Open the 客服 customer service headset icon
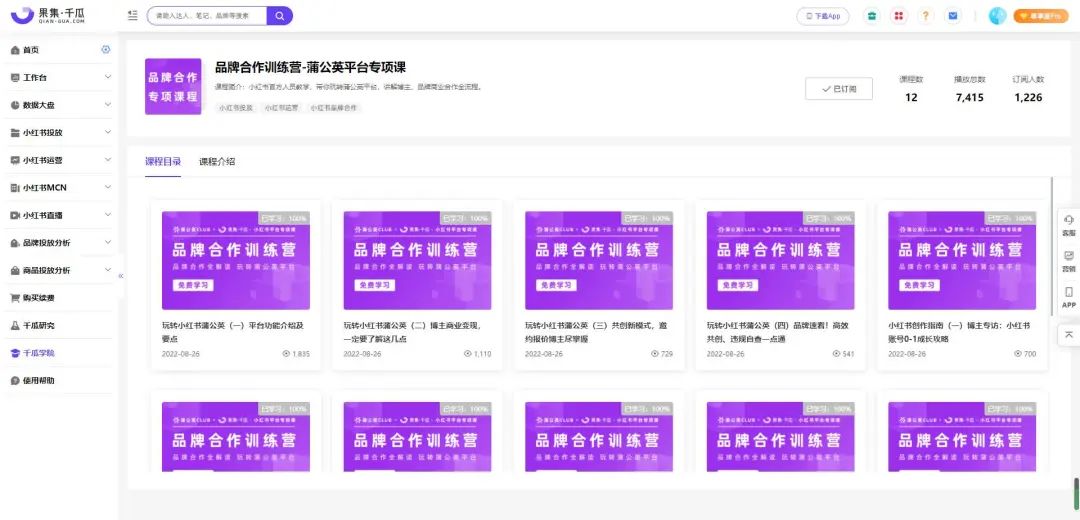The height and width of the screenshot is (520, 1080). pos(1068,224)
